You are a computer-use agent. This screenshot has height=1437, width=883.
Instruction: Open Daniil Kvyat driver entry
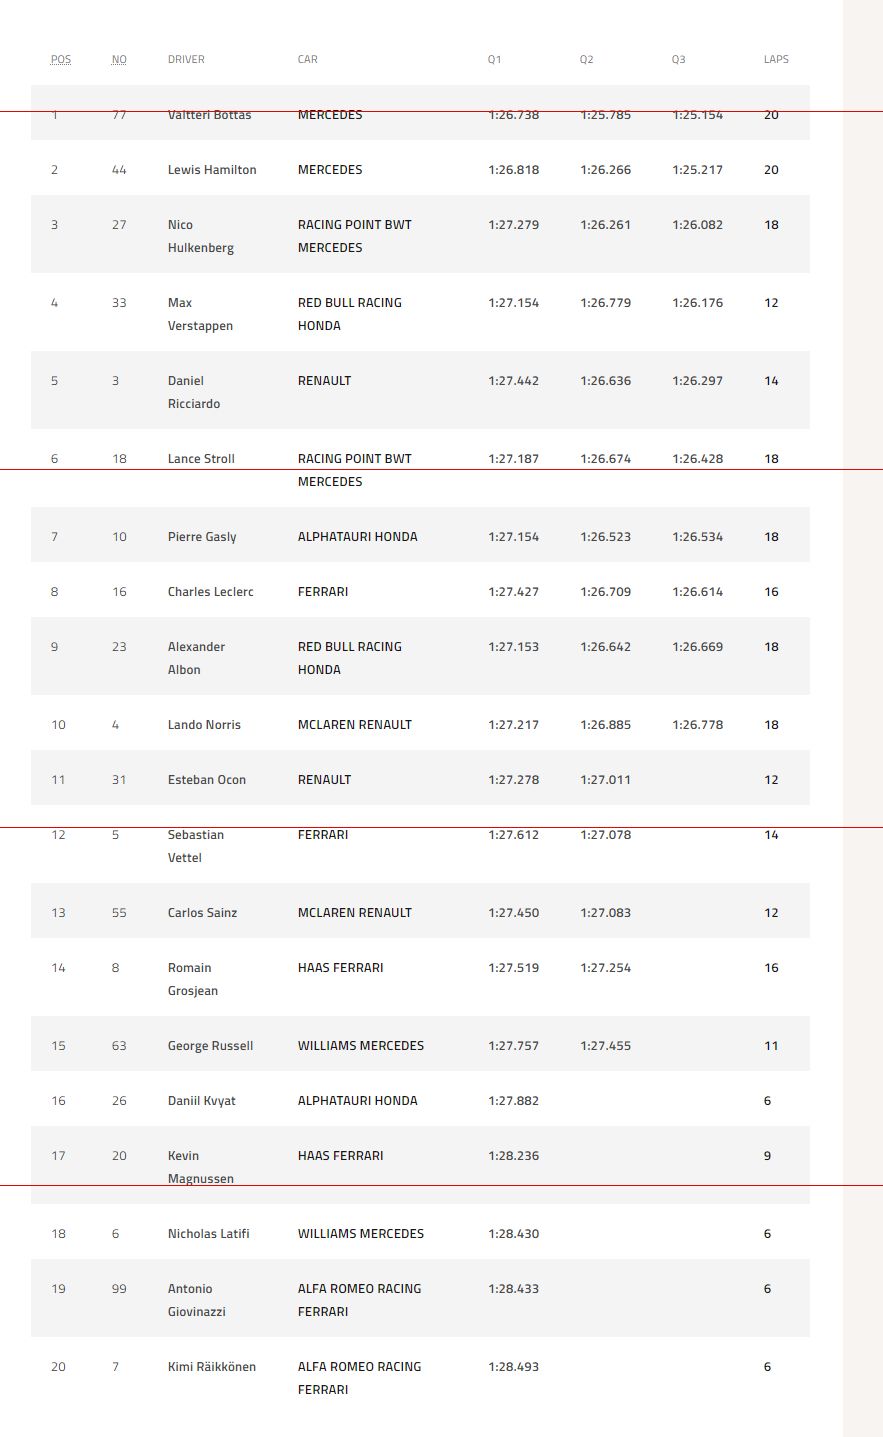click(x=202, y=1101)
